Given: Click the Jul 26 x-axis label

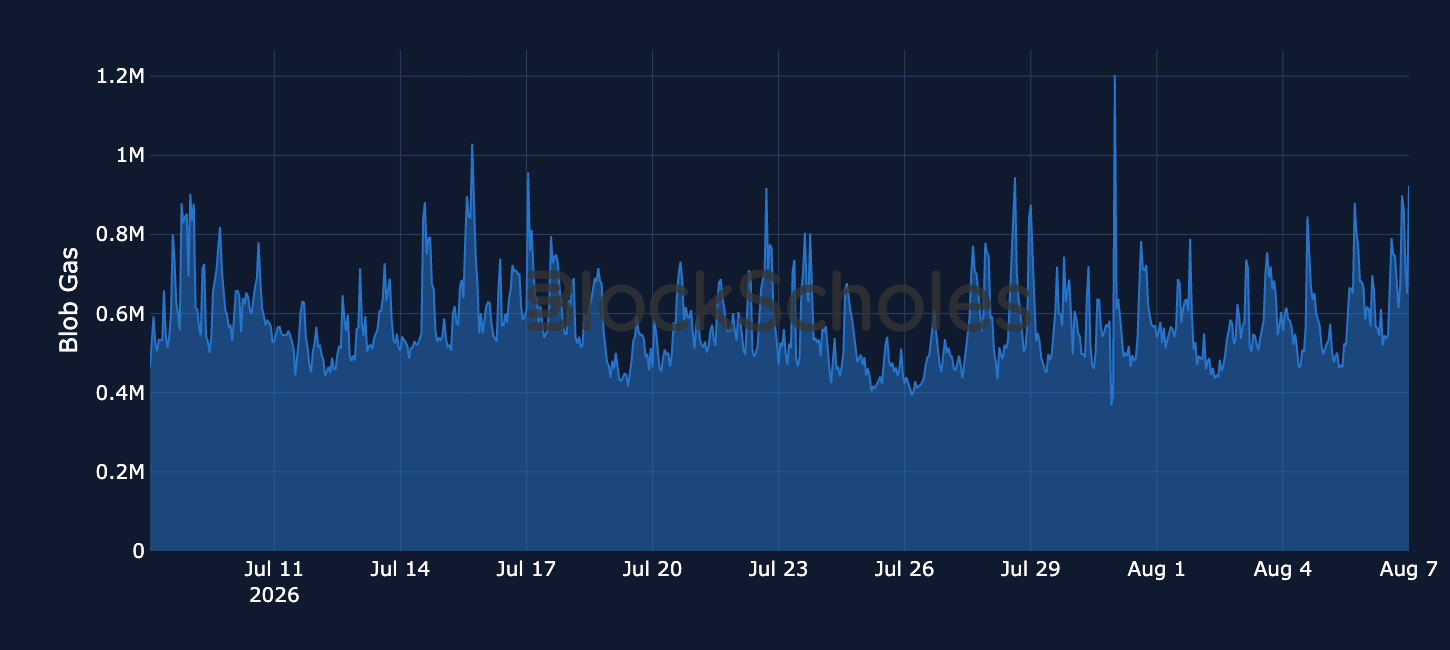Looking at the screenshot, I should pyautogui.click(x=904, y=570).
